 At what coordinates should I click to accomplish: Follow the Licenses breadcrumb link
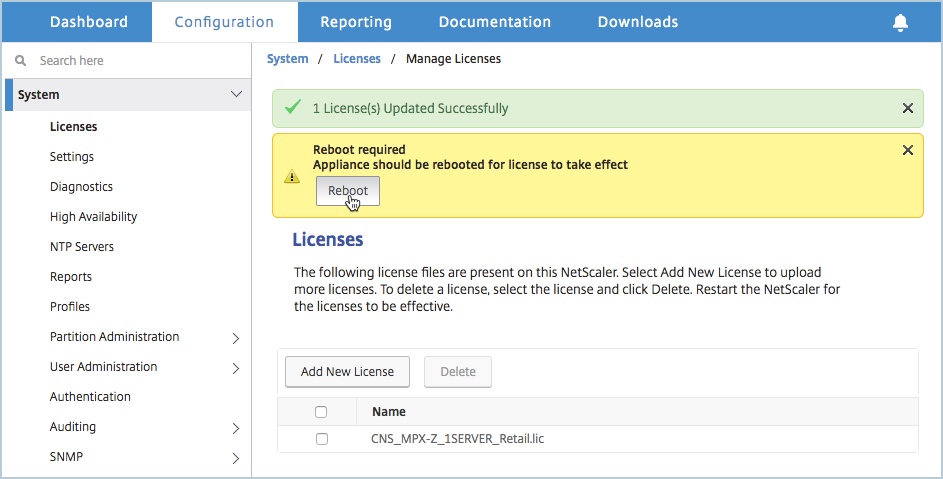click(357, 58)
